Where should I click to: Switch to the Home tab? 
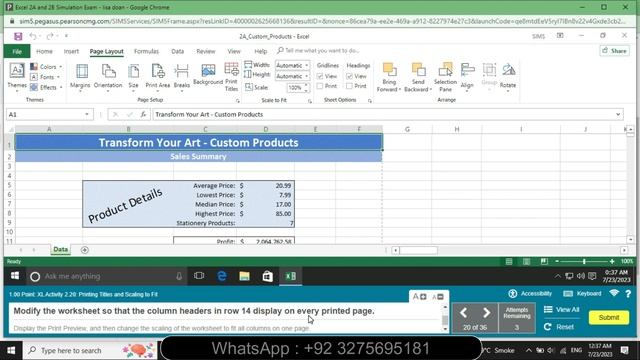(44, 51)
